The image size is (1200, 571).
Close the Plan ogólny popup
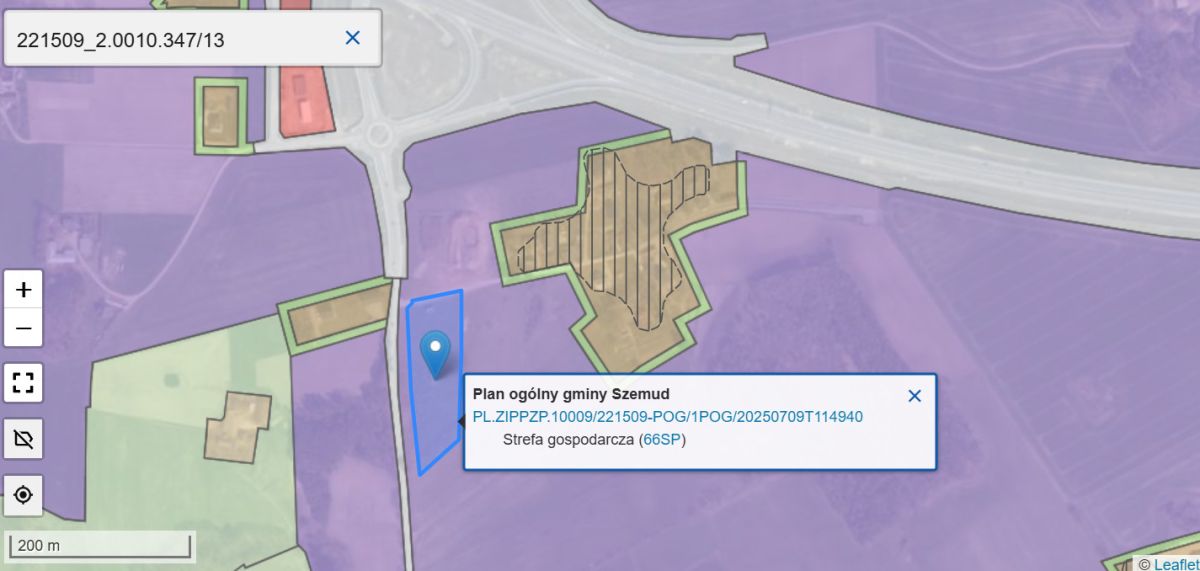[x=914, y=396]
